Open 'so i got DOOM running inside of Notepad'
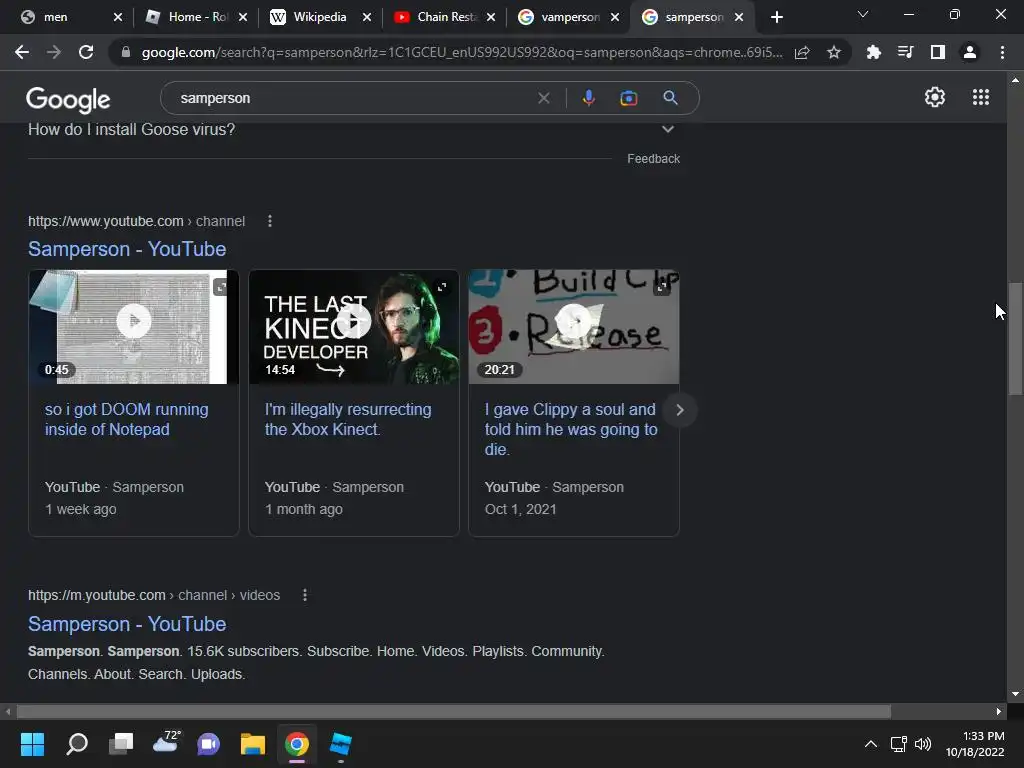 [x=126, y=419]
